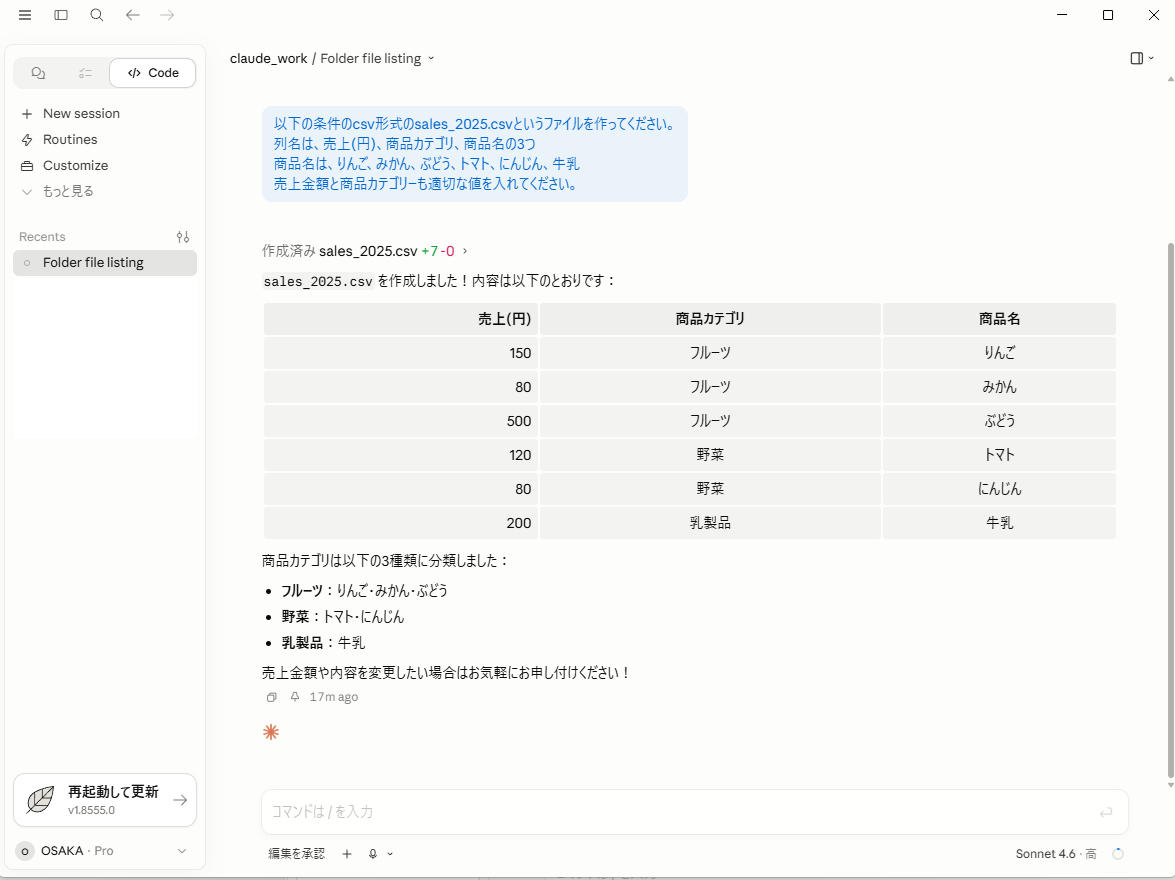Select the Code tab
The height and width of the screenshot is (880, 1175).
(153, 73)
